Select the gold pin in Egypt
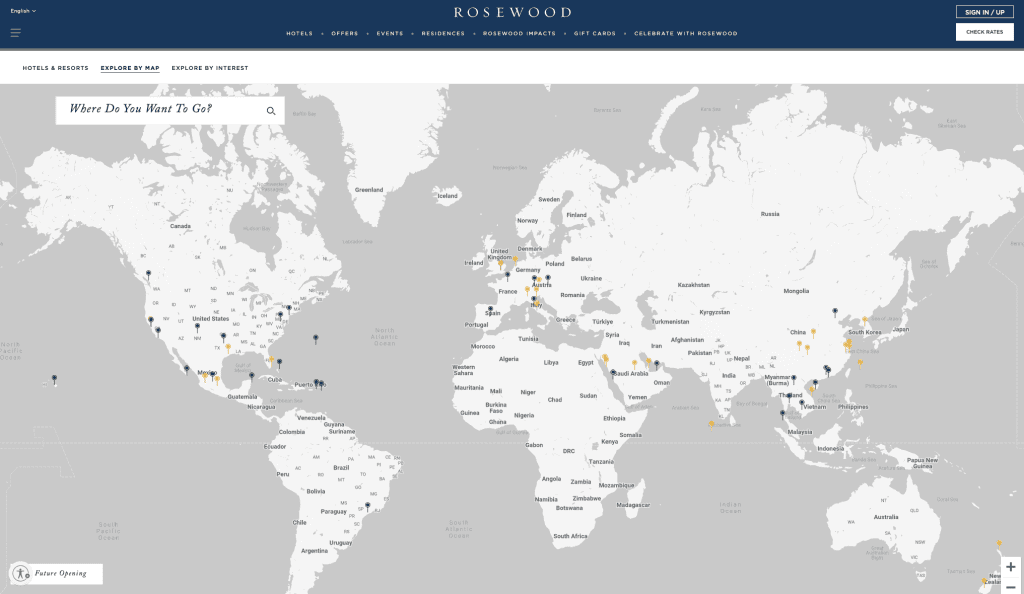 click(x=605, y=359)
